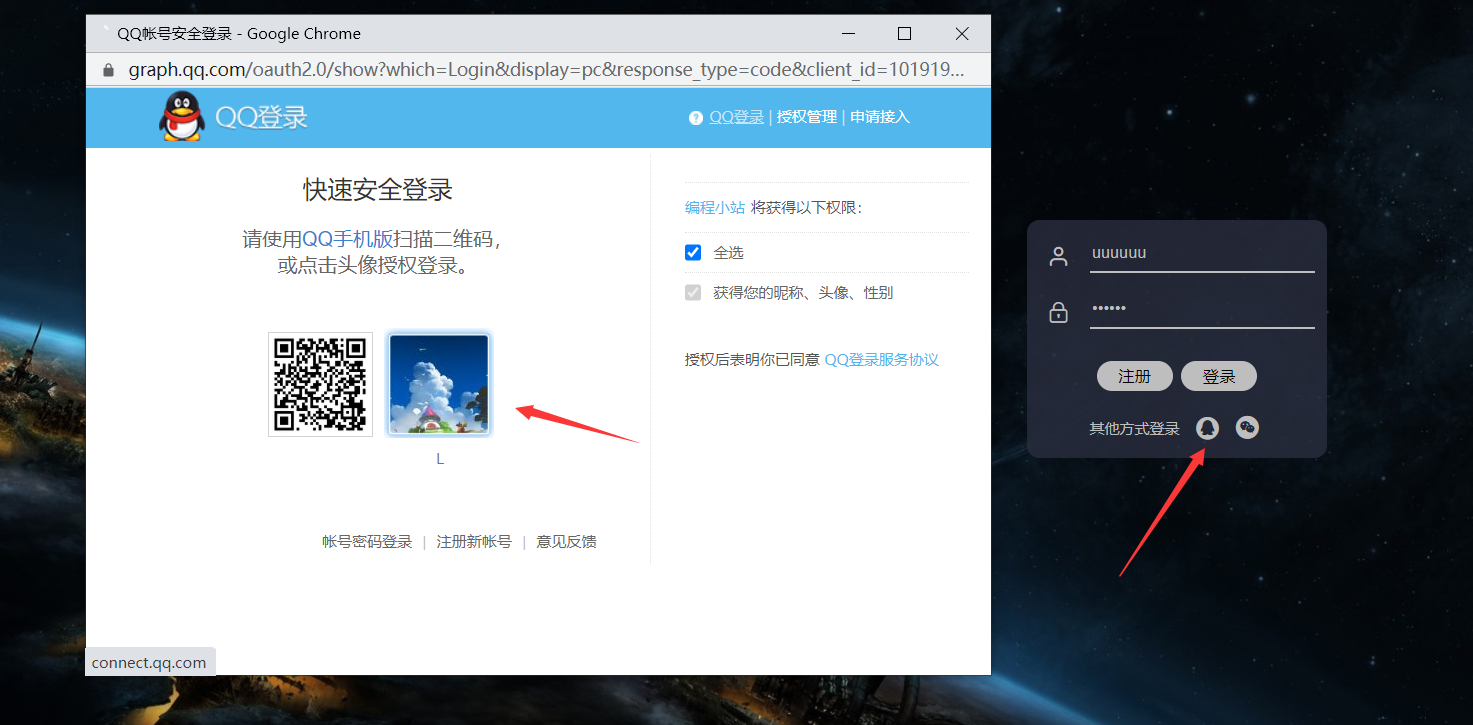The width and height of the screenshot is (1473, 725).
Task: Click the user icon beside username field
Action: click(1058, 256)
